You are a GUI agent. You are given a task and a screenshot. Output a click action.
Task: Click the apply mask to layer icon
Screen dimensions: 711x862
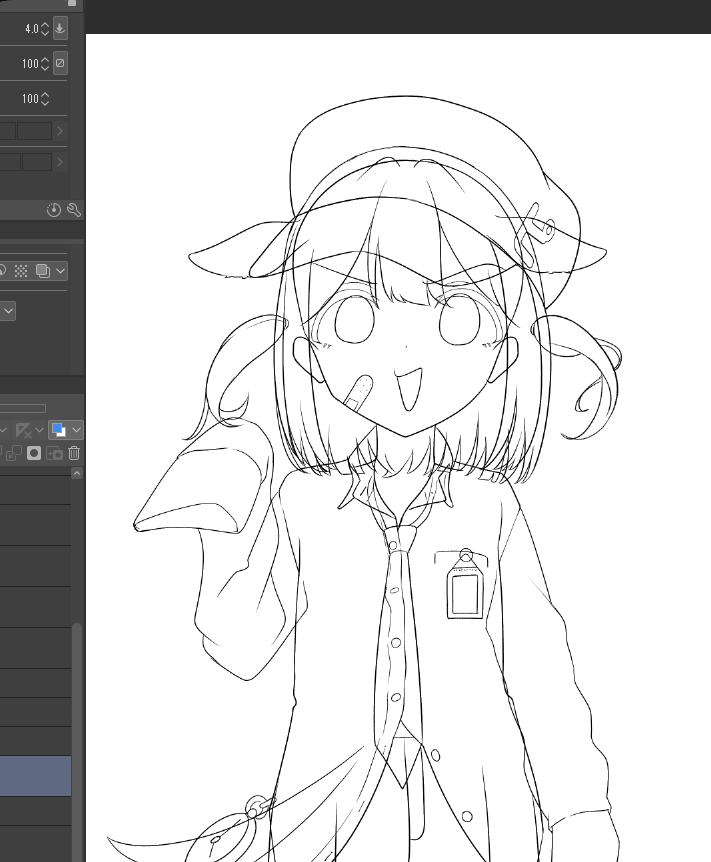(54, 453)
